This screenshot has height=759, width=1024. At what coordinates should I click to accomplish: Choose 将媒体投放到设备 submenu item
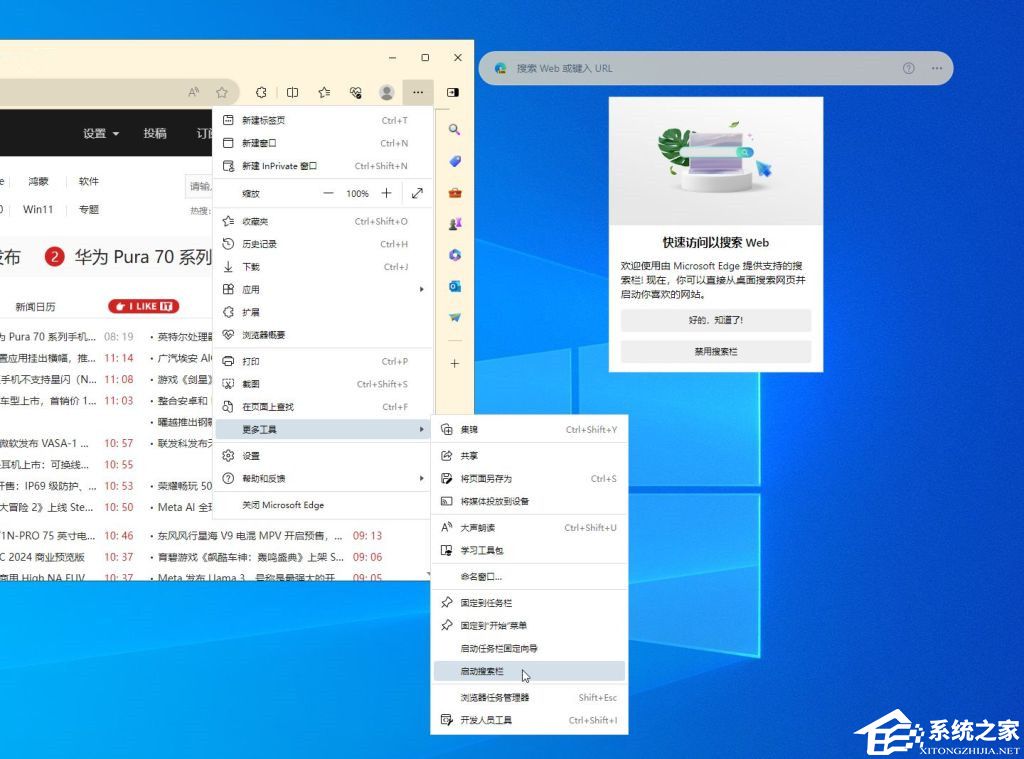point(529,502)
